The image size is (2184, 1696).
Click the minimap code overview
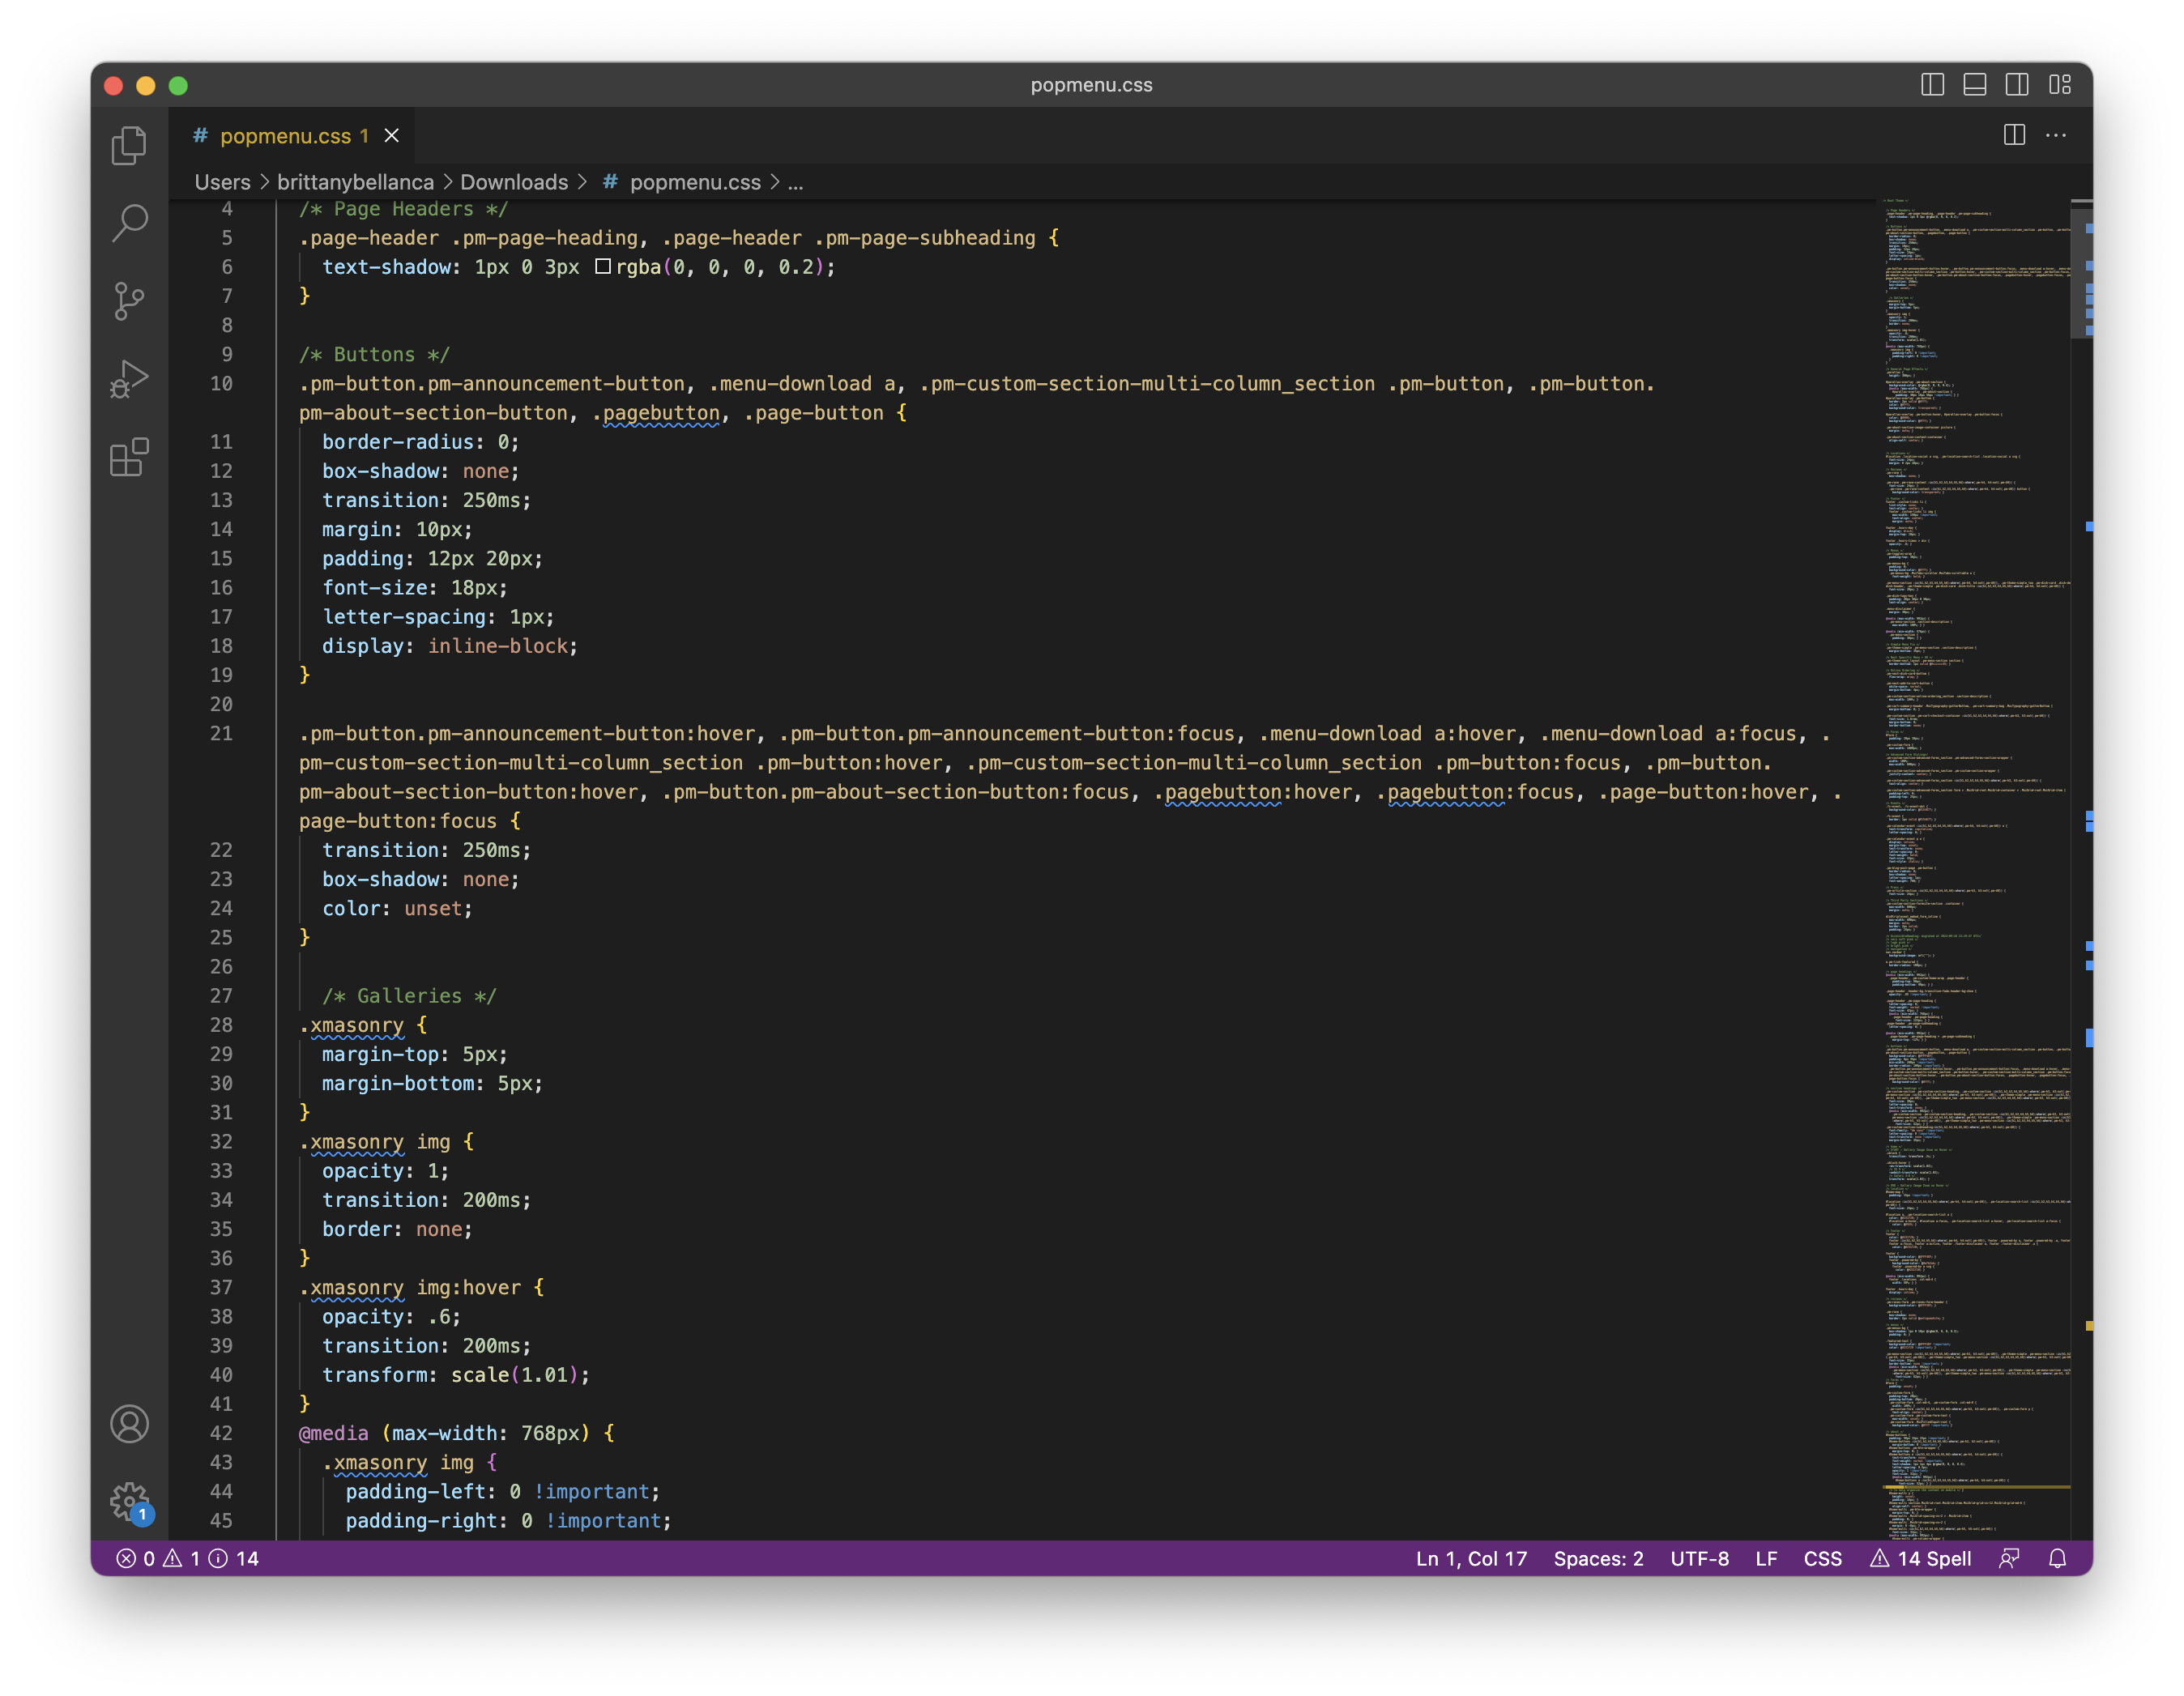point(1975,868)
